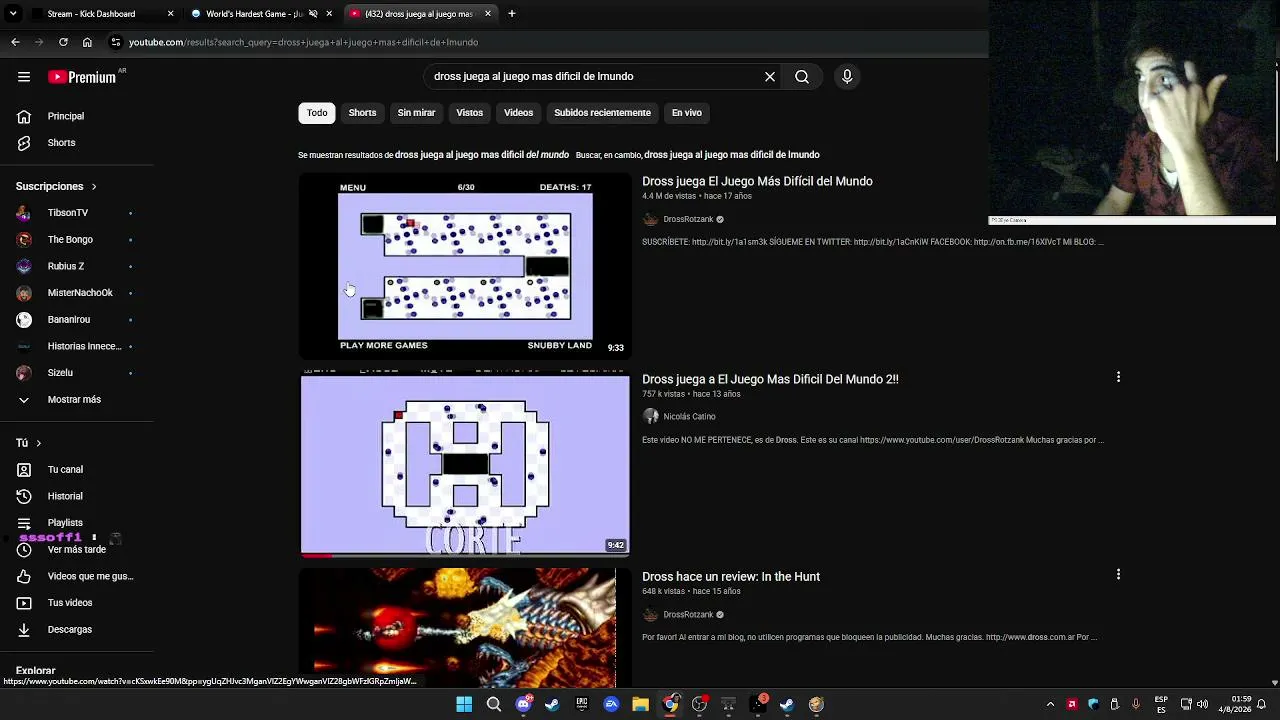Go back with the browser back arrow

[x=15, y=42]
